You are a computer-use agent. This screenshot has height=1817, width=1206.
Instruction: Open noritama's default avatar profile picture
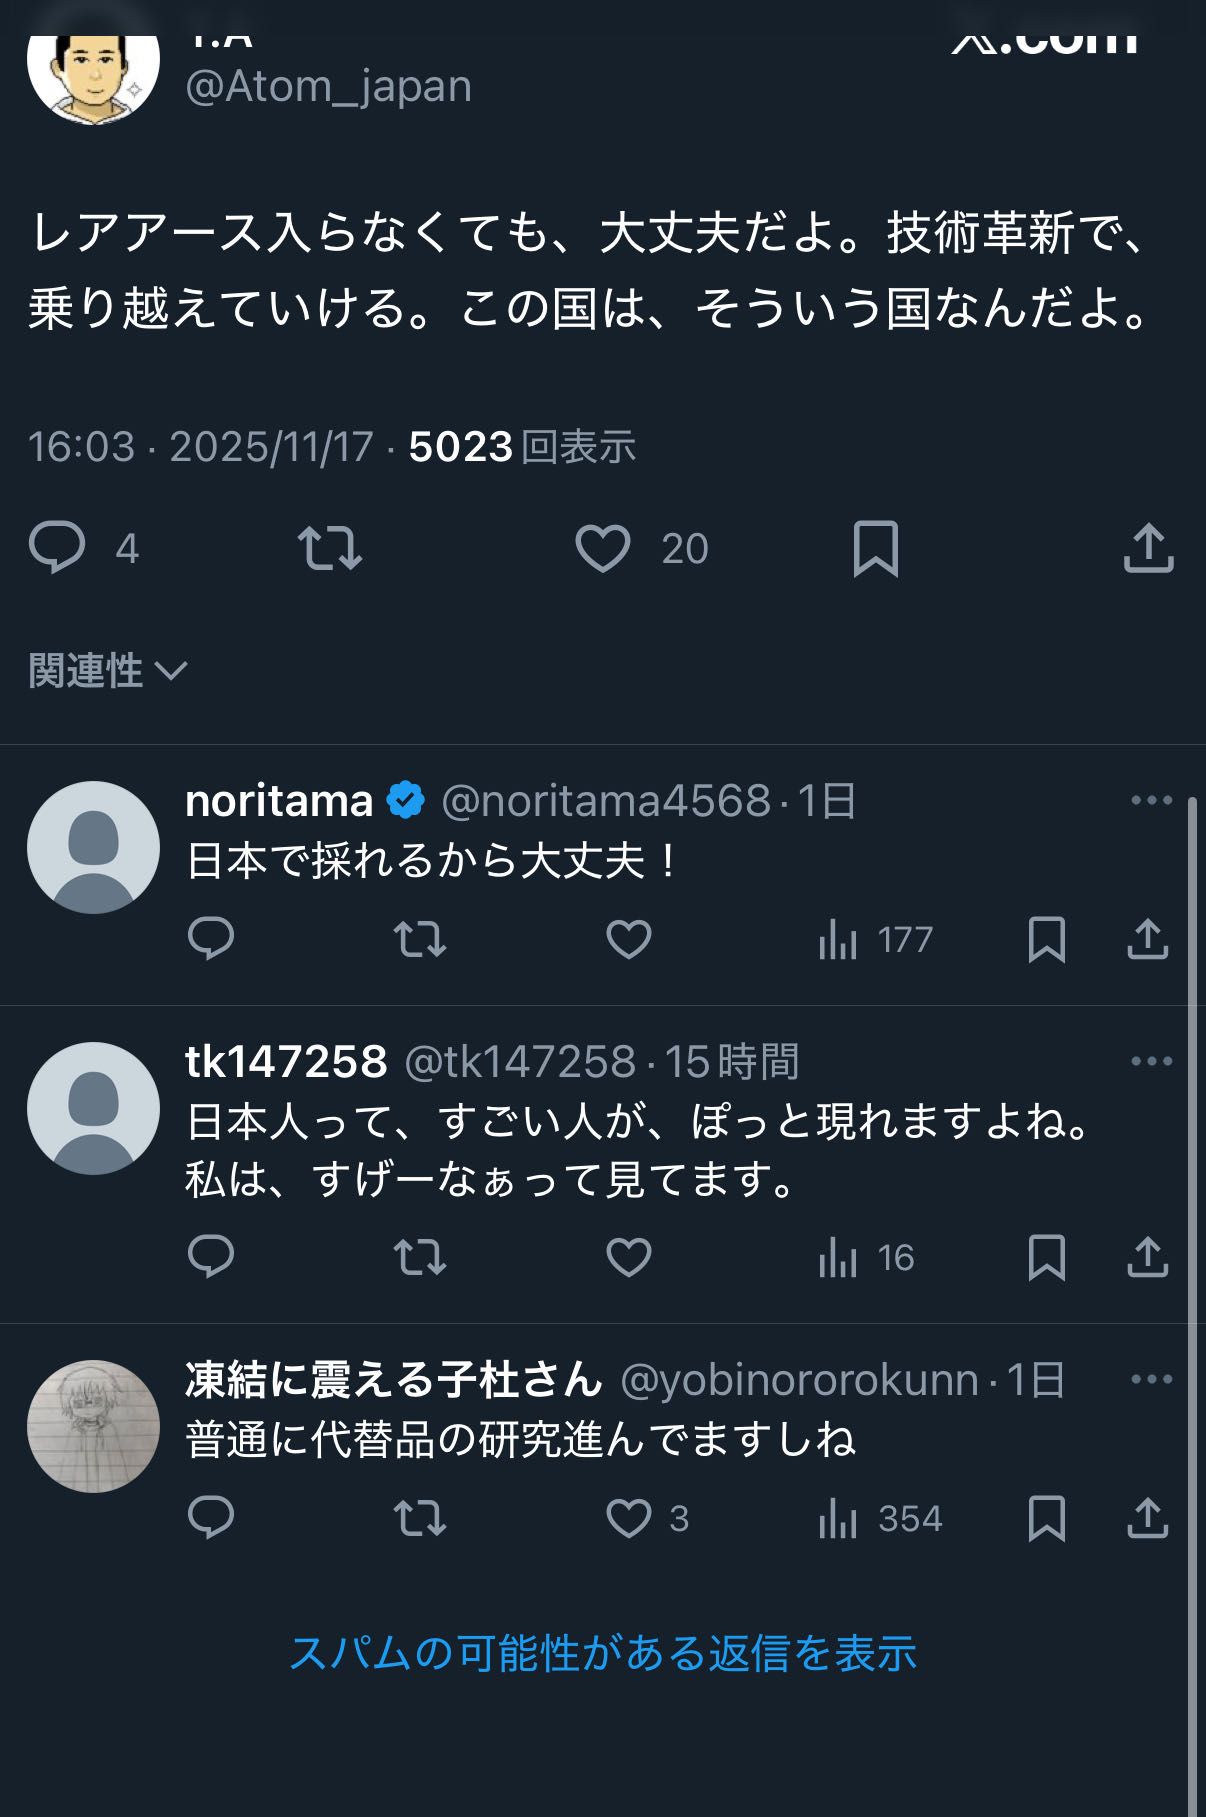(x=93, y=847)
